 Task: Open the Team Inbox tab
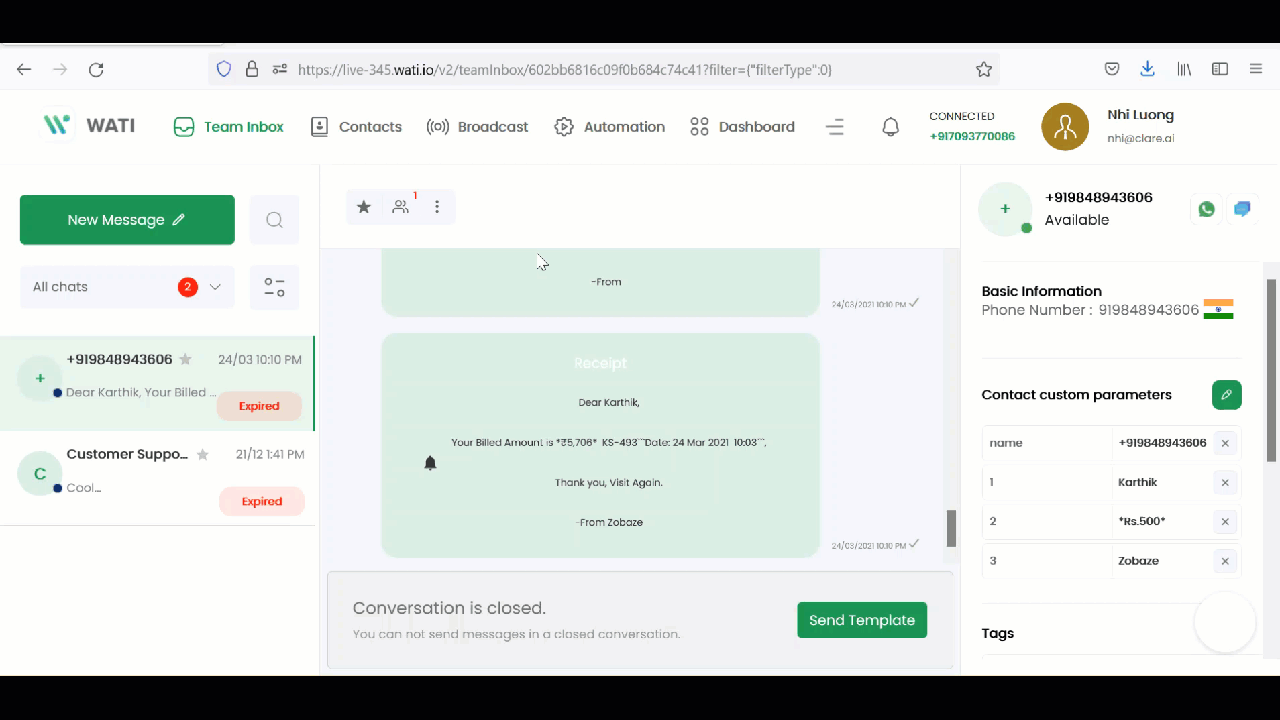228,127
